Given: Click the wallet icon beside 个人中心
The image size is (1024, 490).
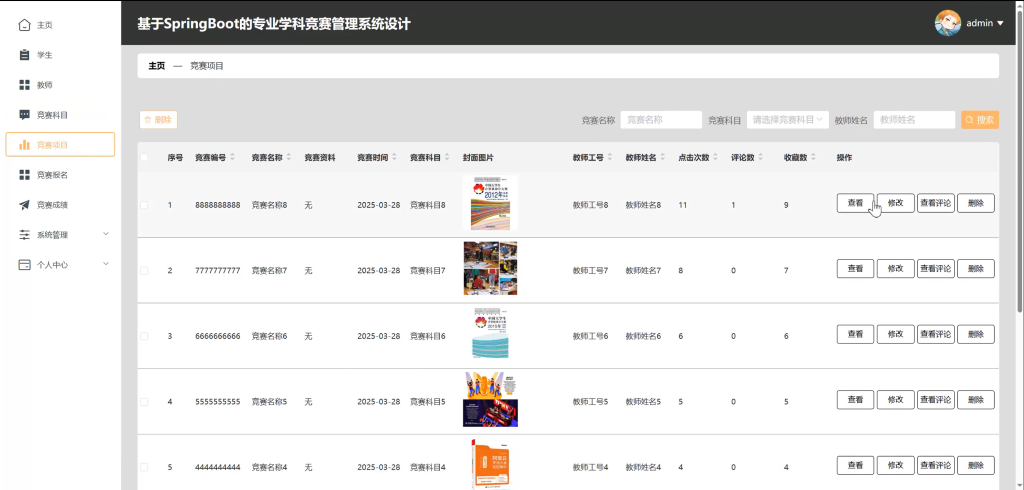Looking at the screenshot, I should tap(24, 265).
